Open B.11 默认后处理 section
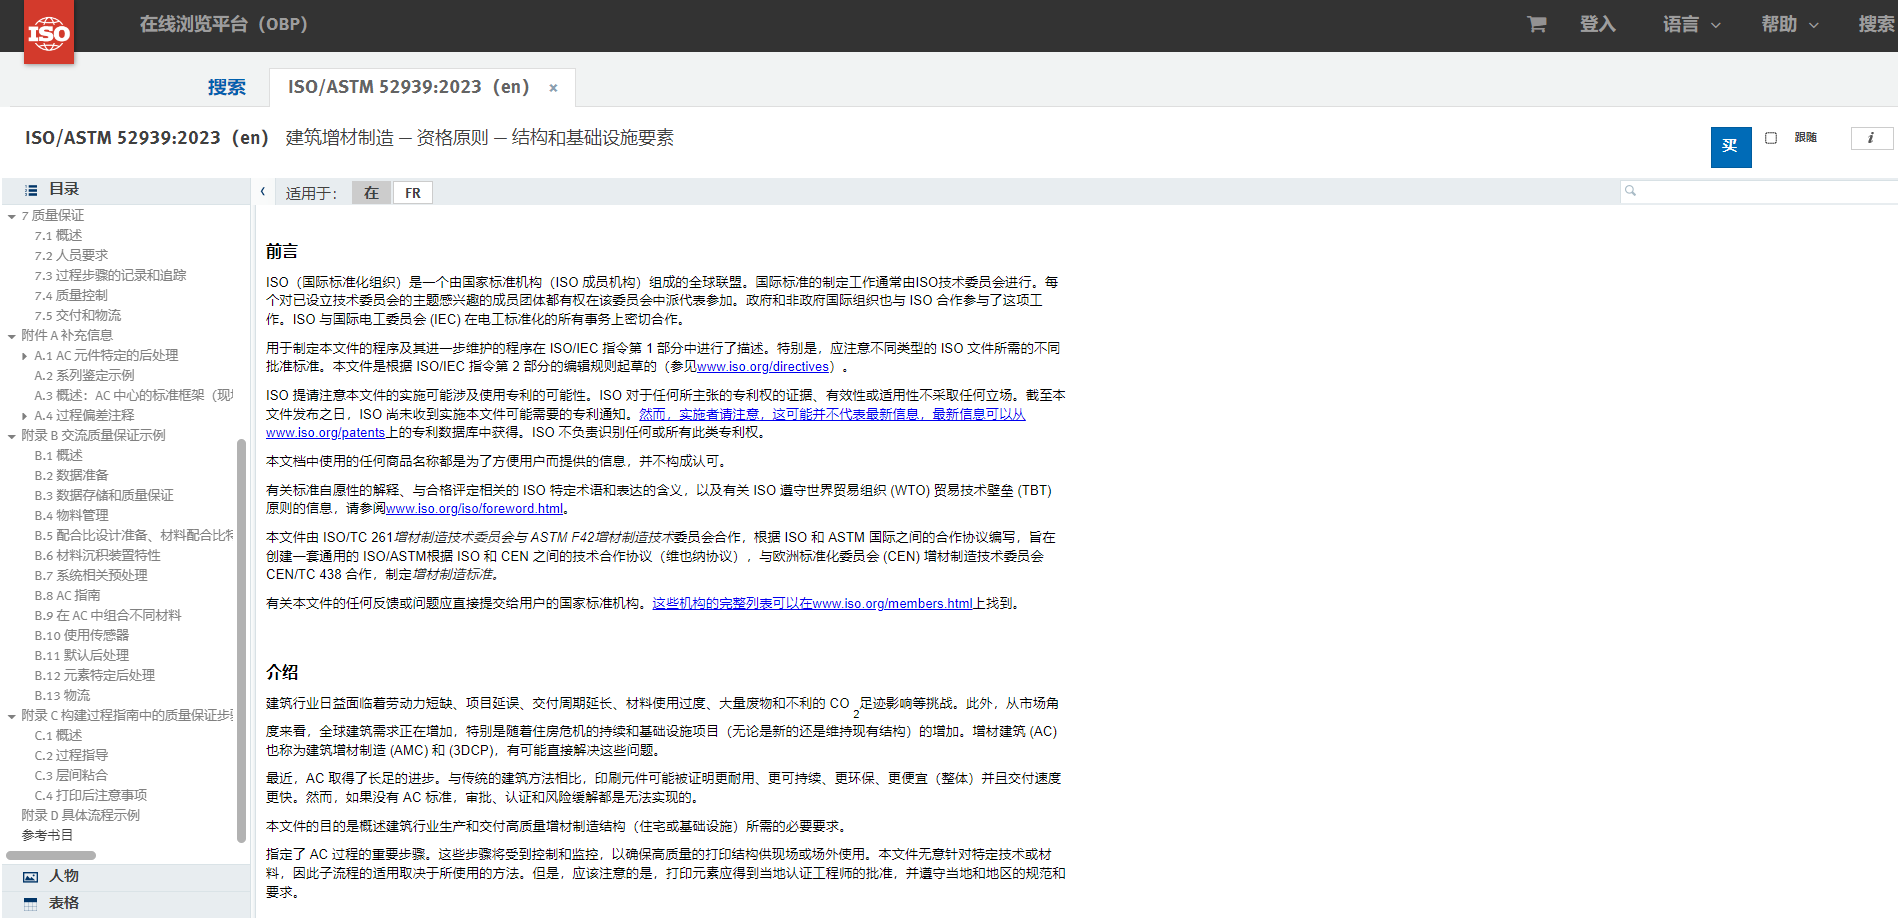 [x=82, y=656]
